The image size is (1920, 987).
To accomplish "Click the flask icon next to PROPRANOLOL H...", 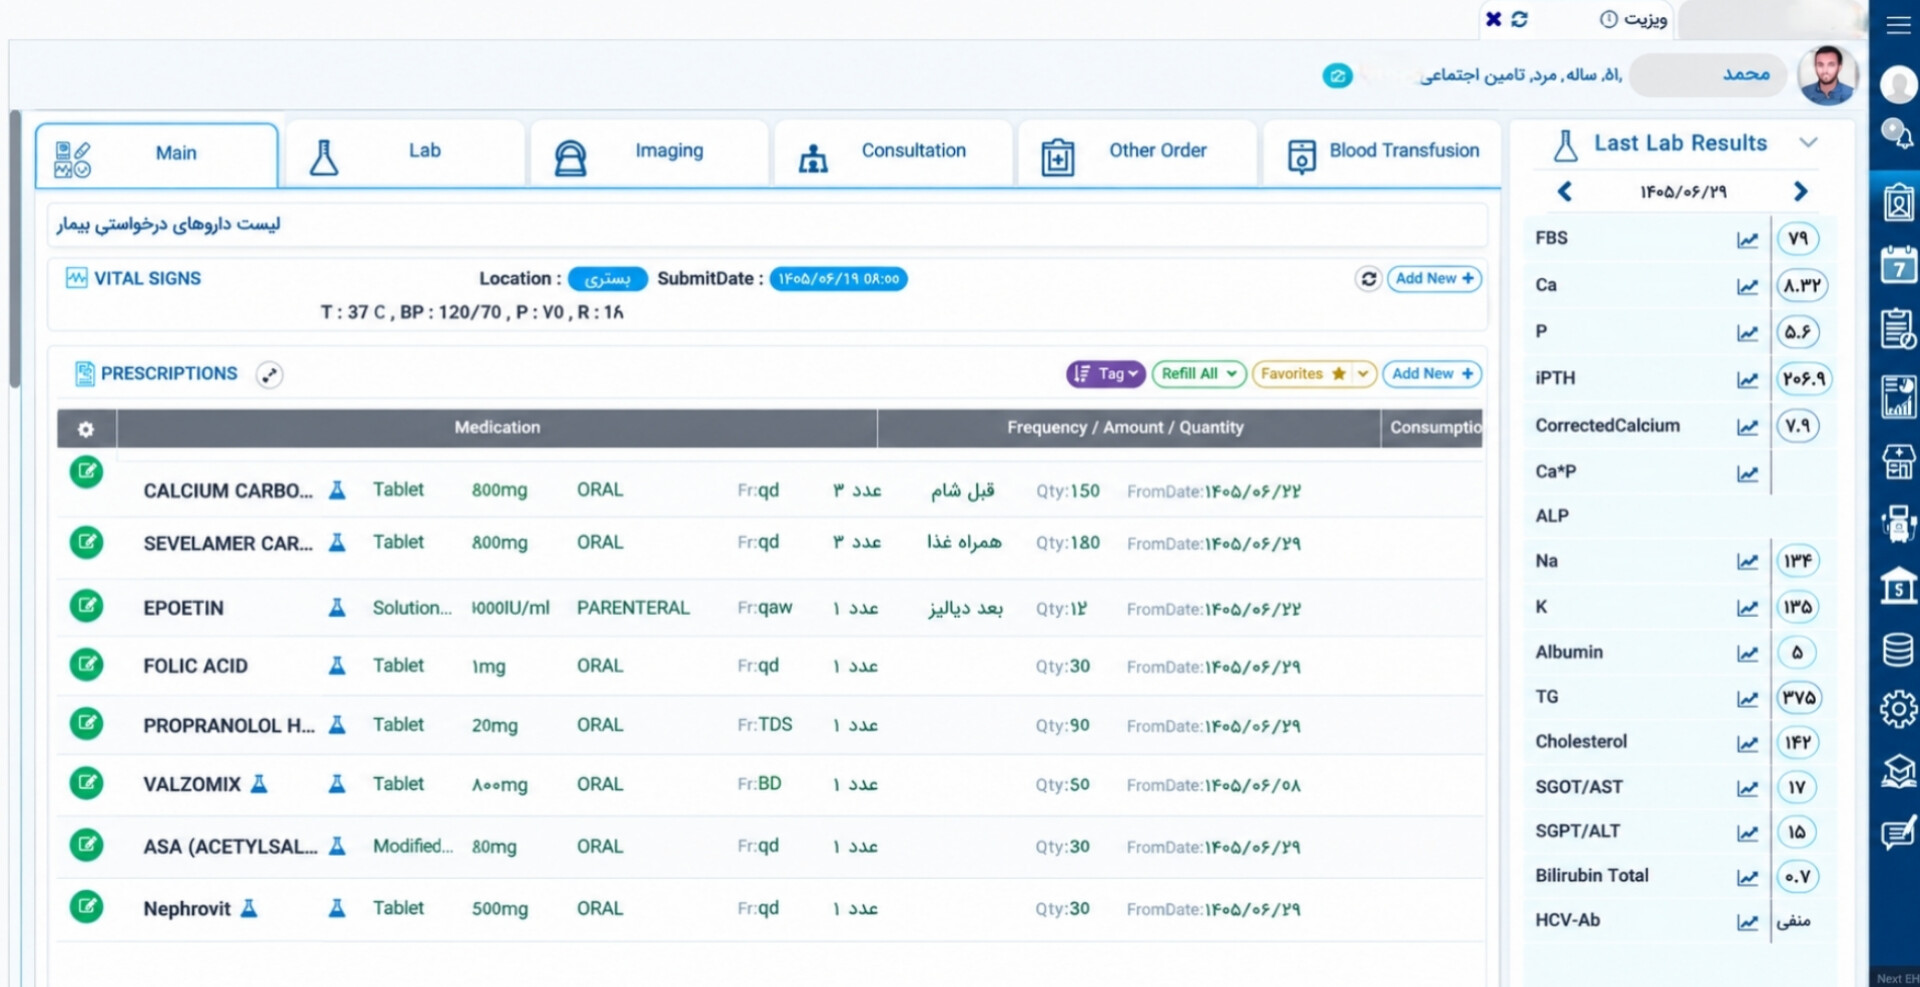I will click(x=337, y=725).
